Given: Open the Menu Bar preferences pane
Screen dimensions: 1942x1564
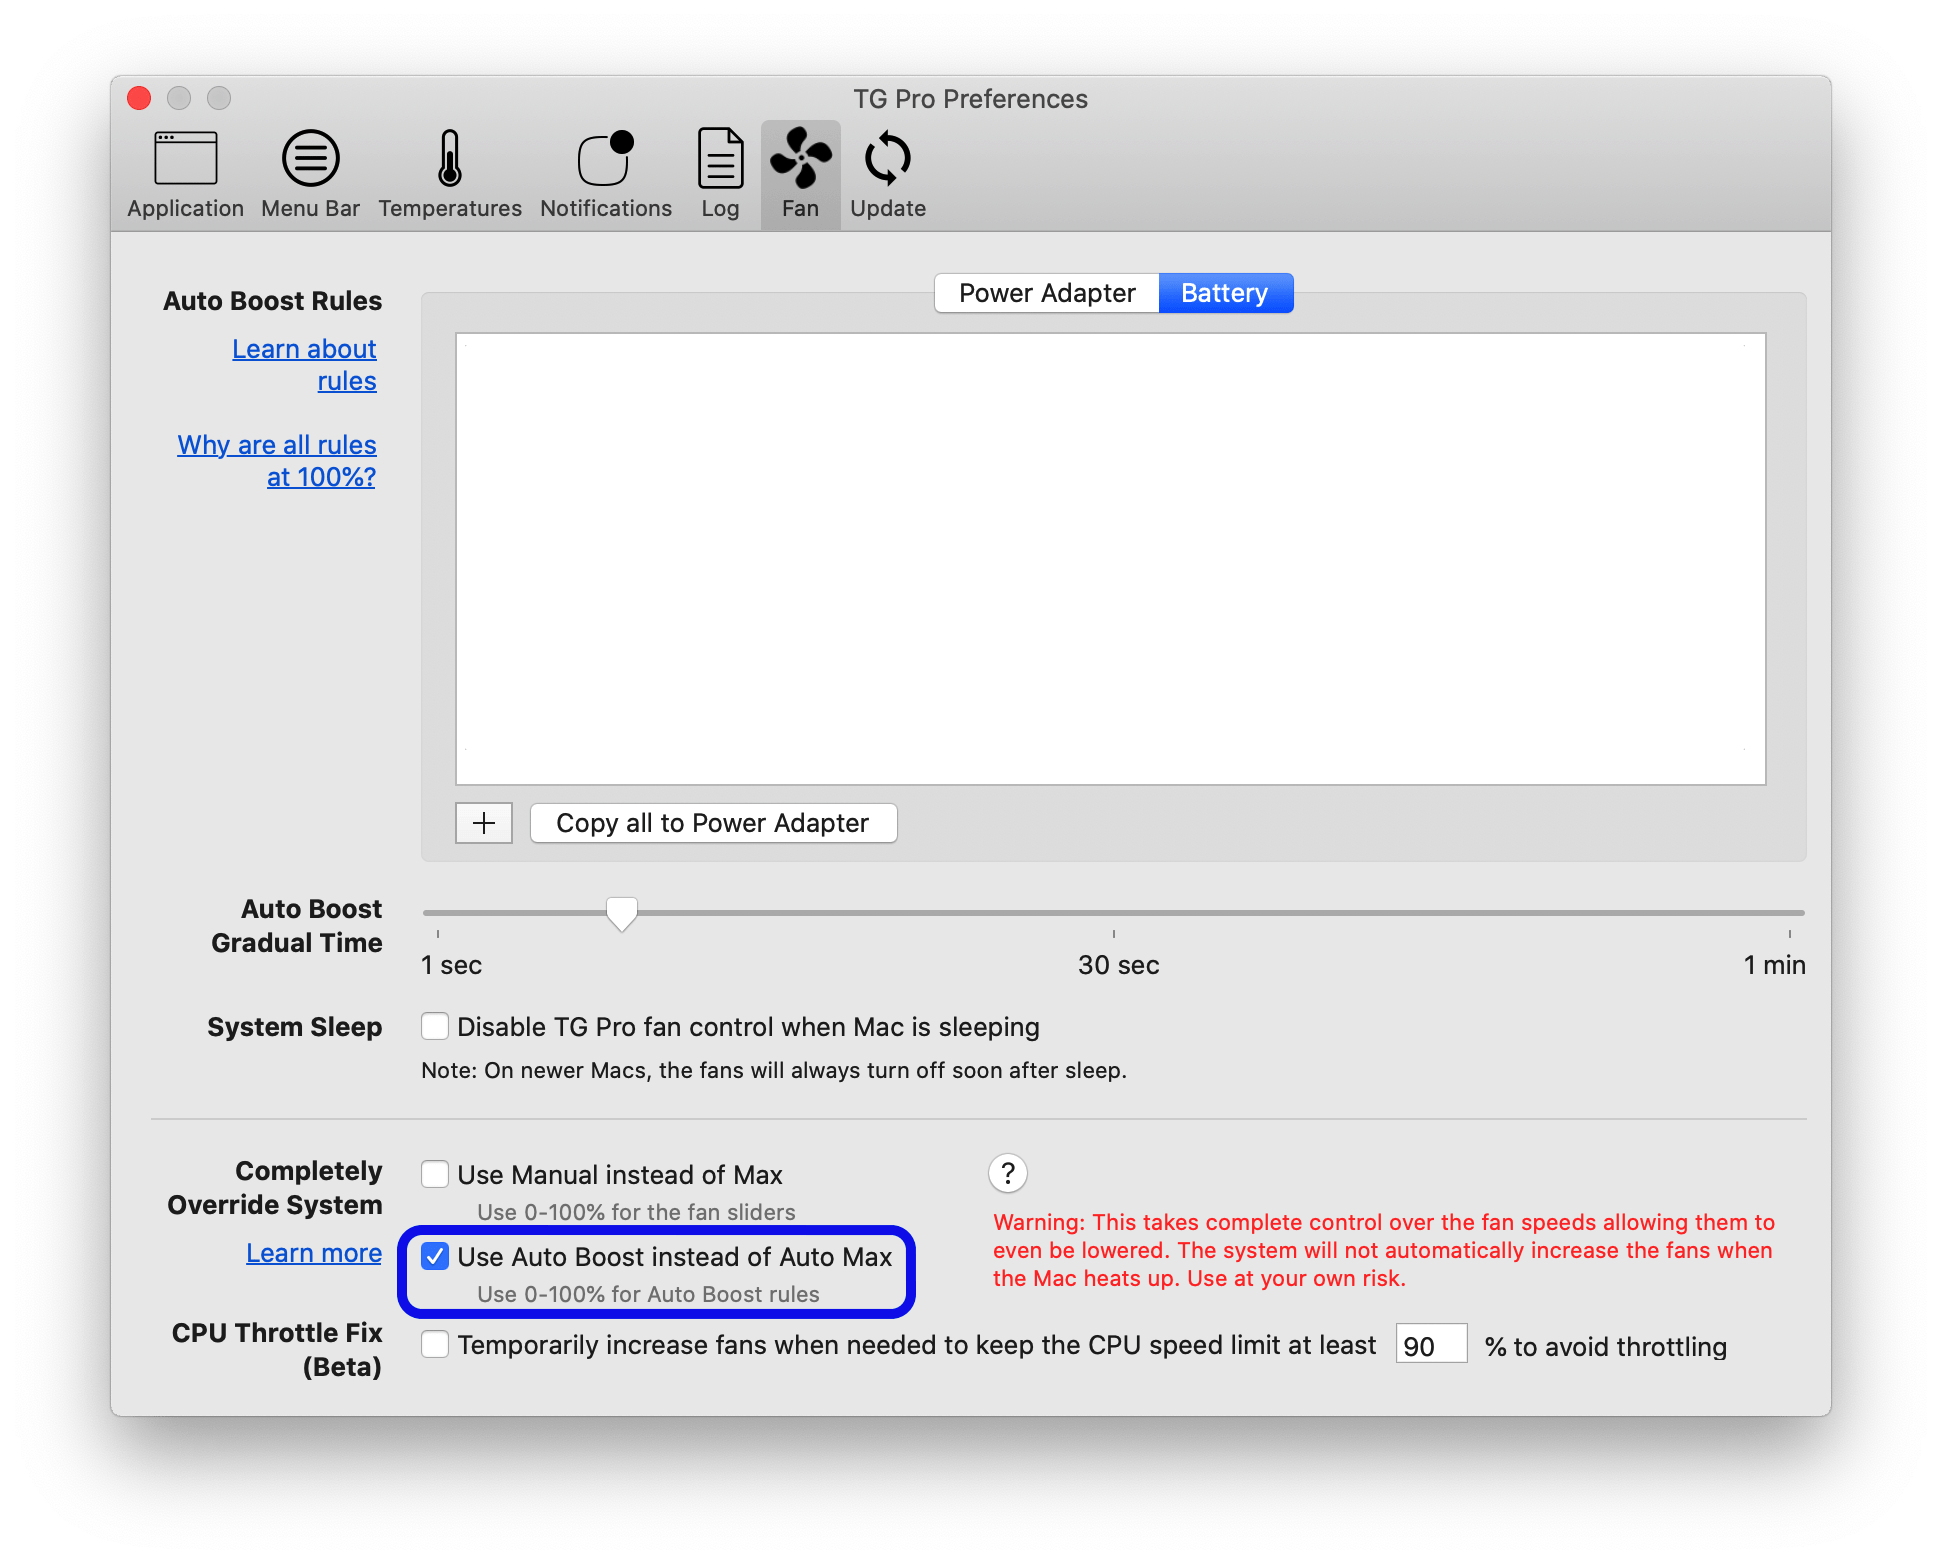Looking at the screenshot, I should [310, 175].
